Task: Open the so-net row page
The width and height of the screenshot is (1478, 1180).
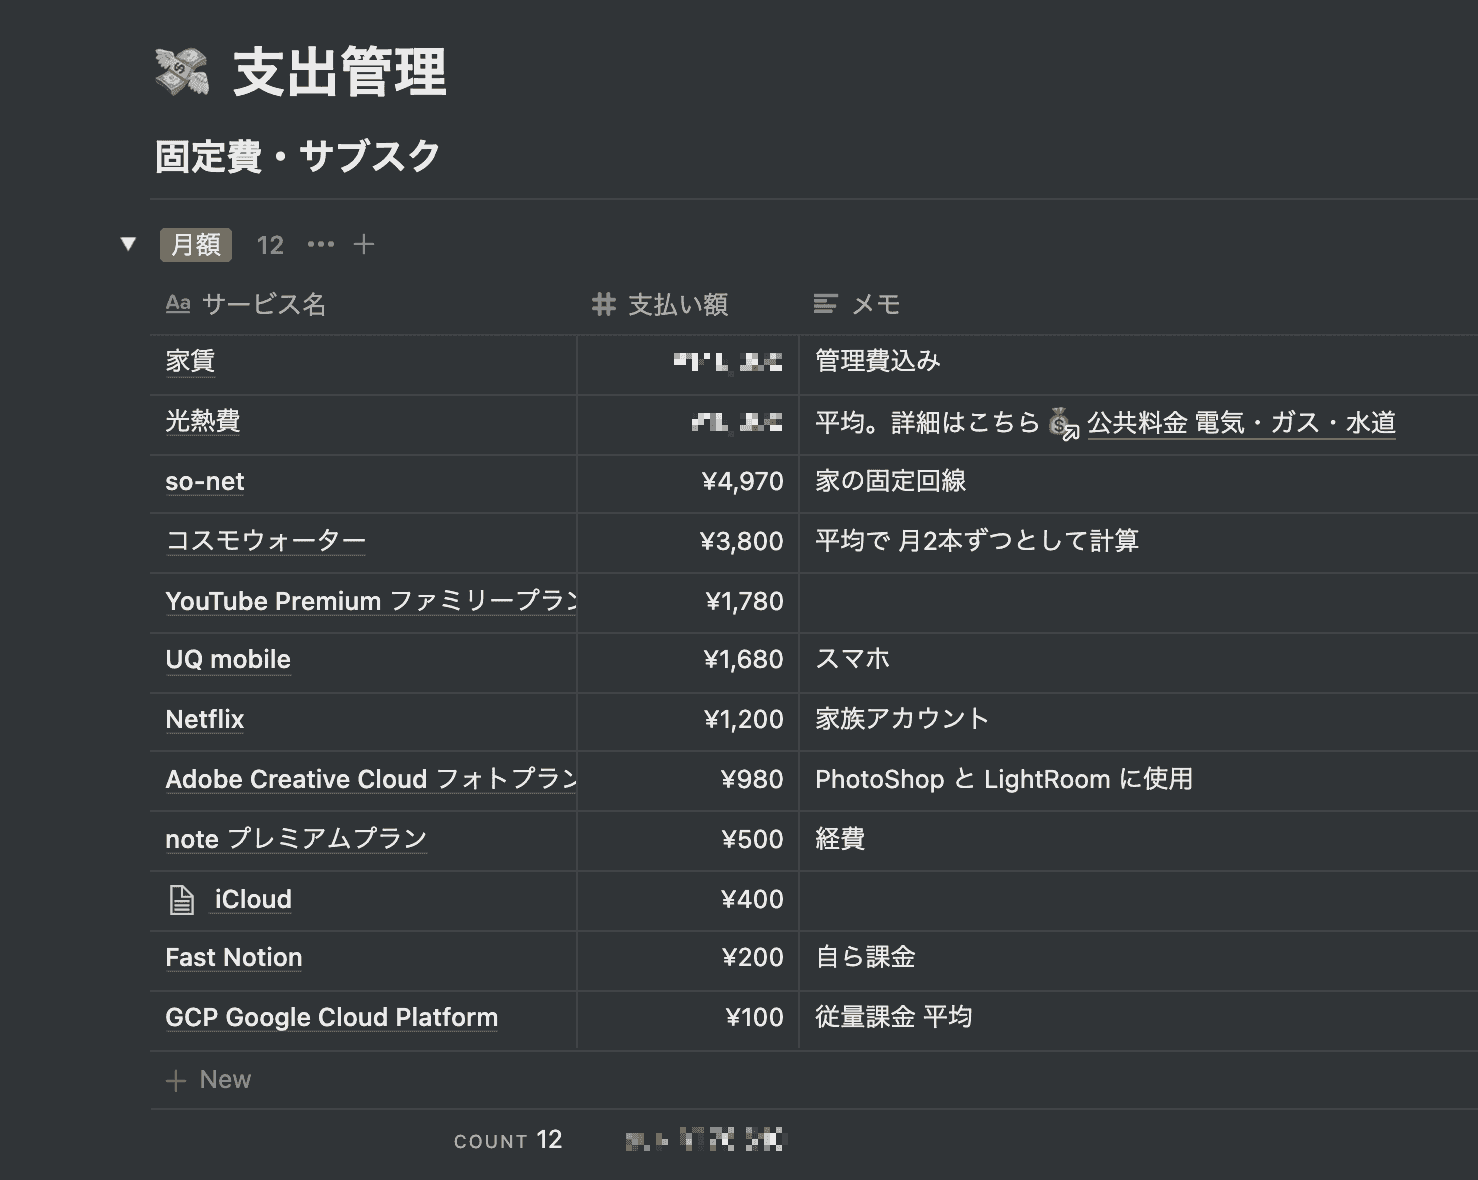Action: click(205, 481)
